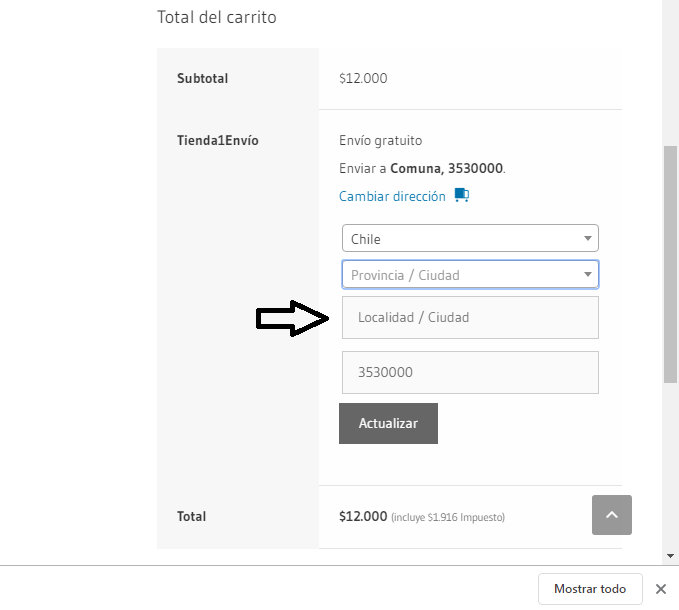Click the Provincia dropdown arrow

coord(588,274)
